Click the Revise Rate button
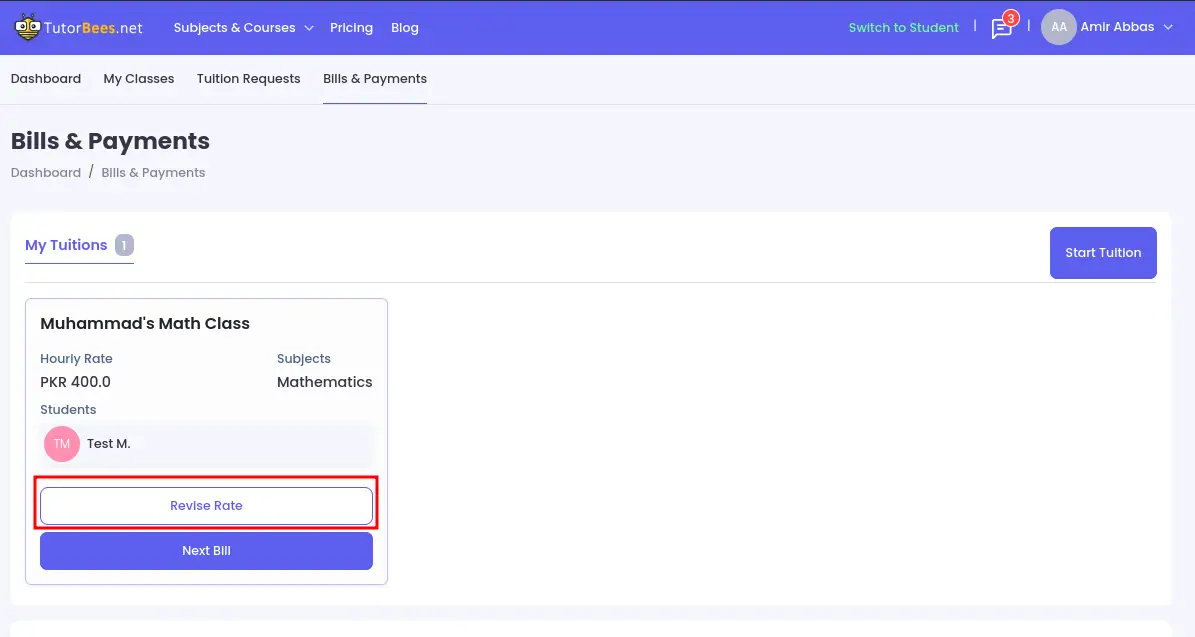Image resolution: width=1195 pixels, height=637 pixels. point(206,506)
